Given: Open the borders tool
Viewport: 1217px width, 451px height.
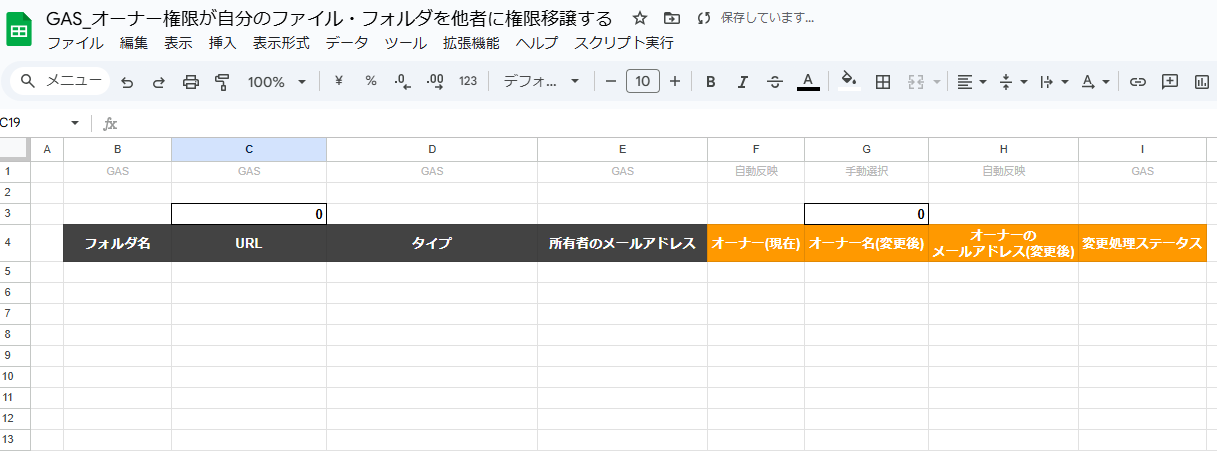Looking at the screenshot, I should [x=883, y=82].
